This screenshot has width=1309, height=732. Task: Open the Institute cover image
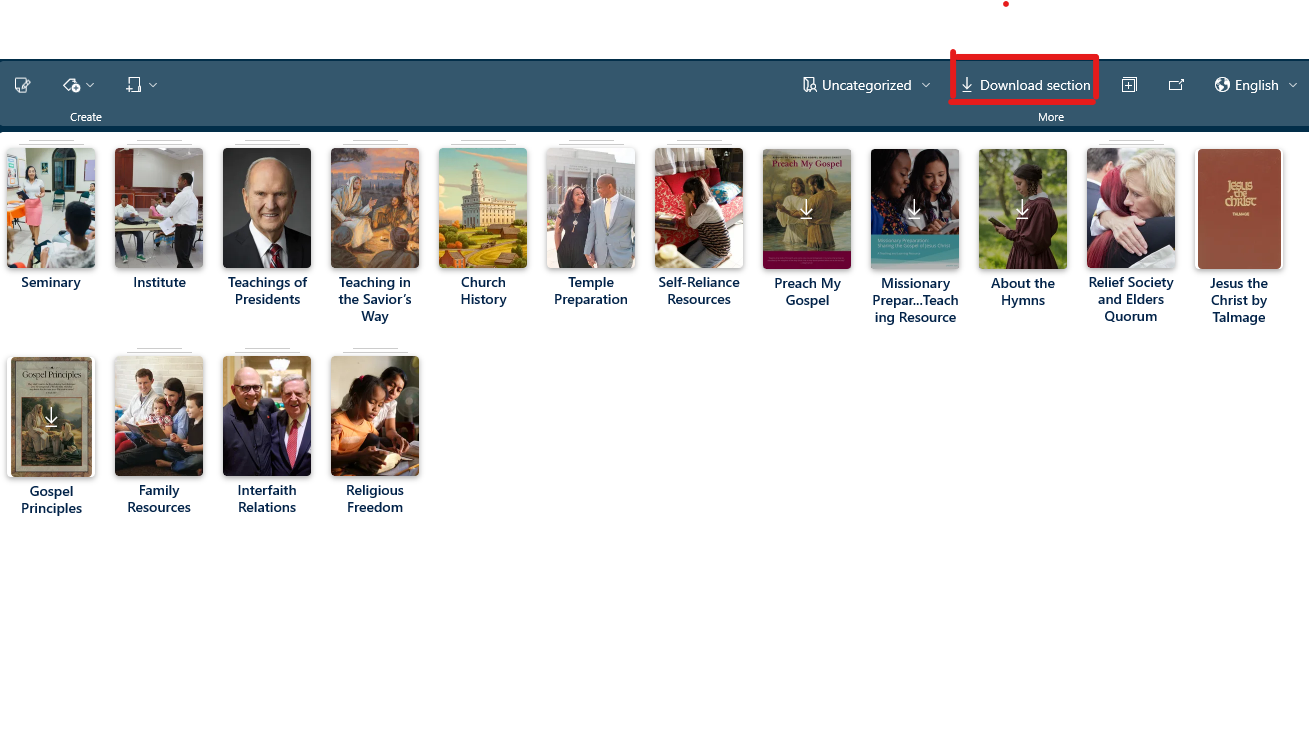[x=159, y=208]
